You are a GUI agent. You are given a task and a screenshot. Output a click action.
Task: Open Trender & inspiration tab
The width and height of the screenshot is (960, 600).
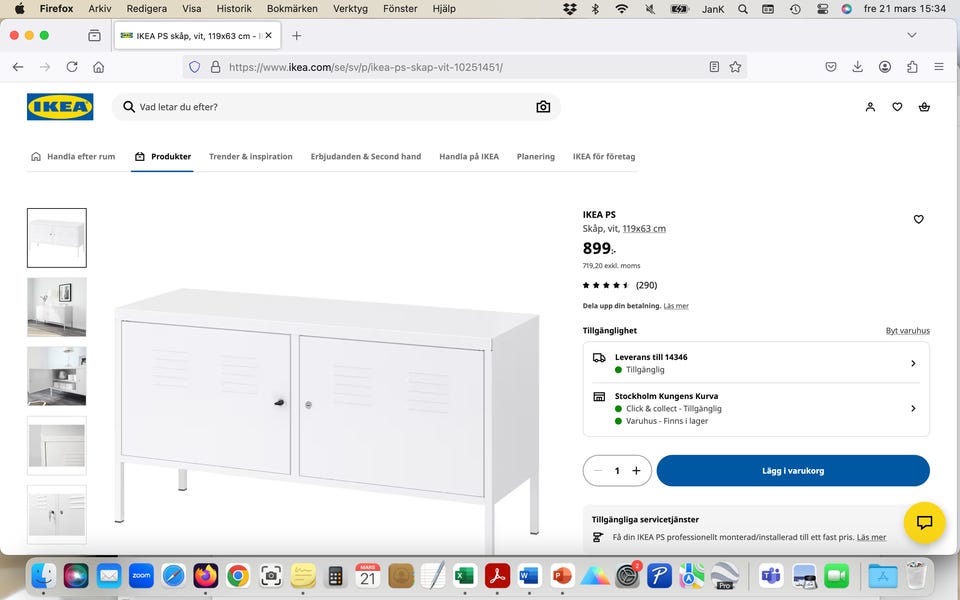tap(250, 156)
